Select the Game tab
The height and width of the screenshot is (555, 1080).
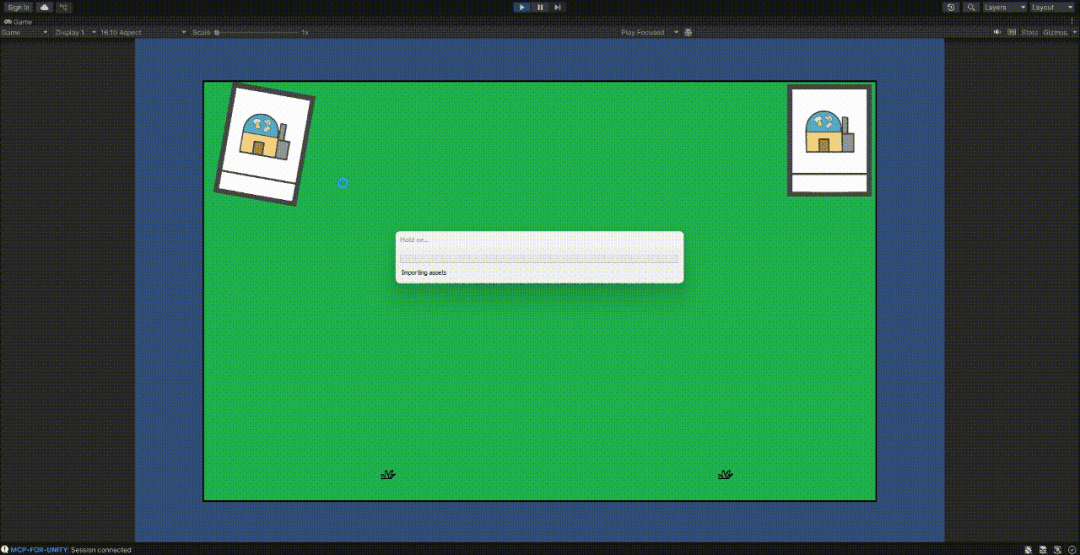tap(19, 22)
